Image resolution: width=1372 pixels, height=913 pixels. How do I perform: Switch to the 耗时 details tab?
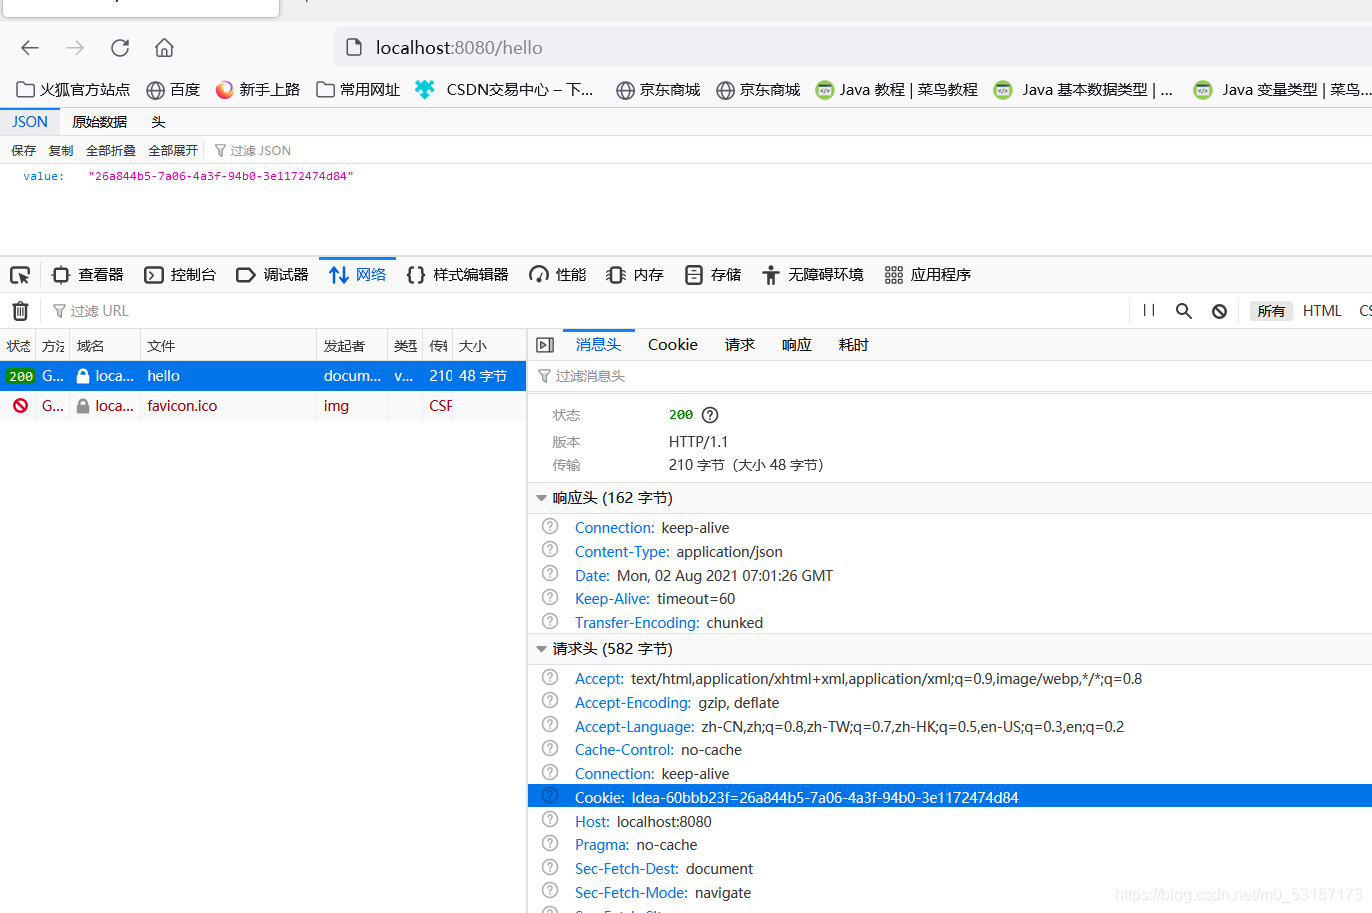pyautogui.click(x=854, y=345)
